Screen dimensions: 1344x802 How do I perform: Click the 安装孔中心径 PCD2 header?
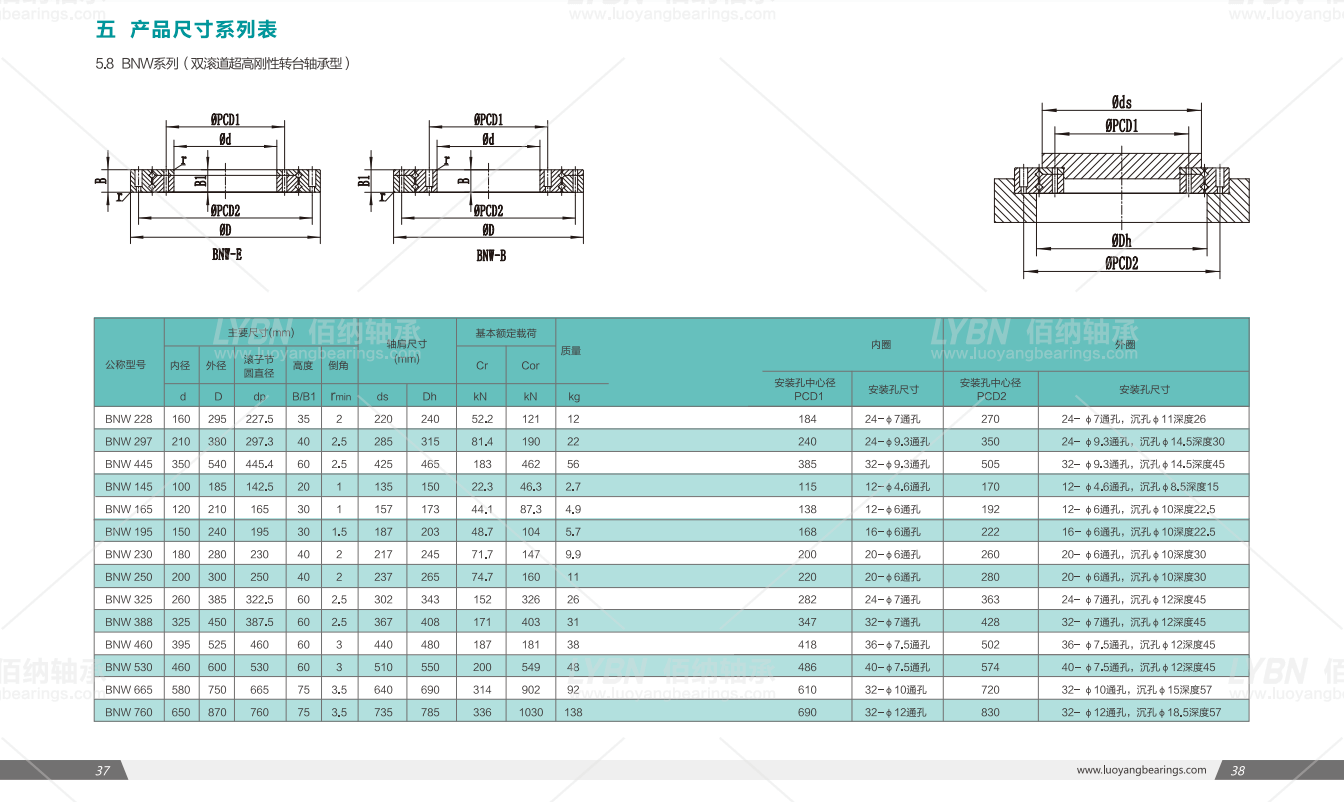coord(990,389)
